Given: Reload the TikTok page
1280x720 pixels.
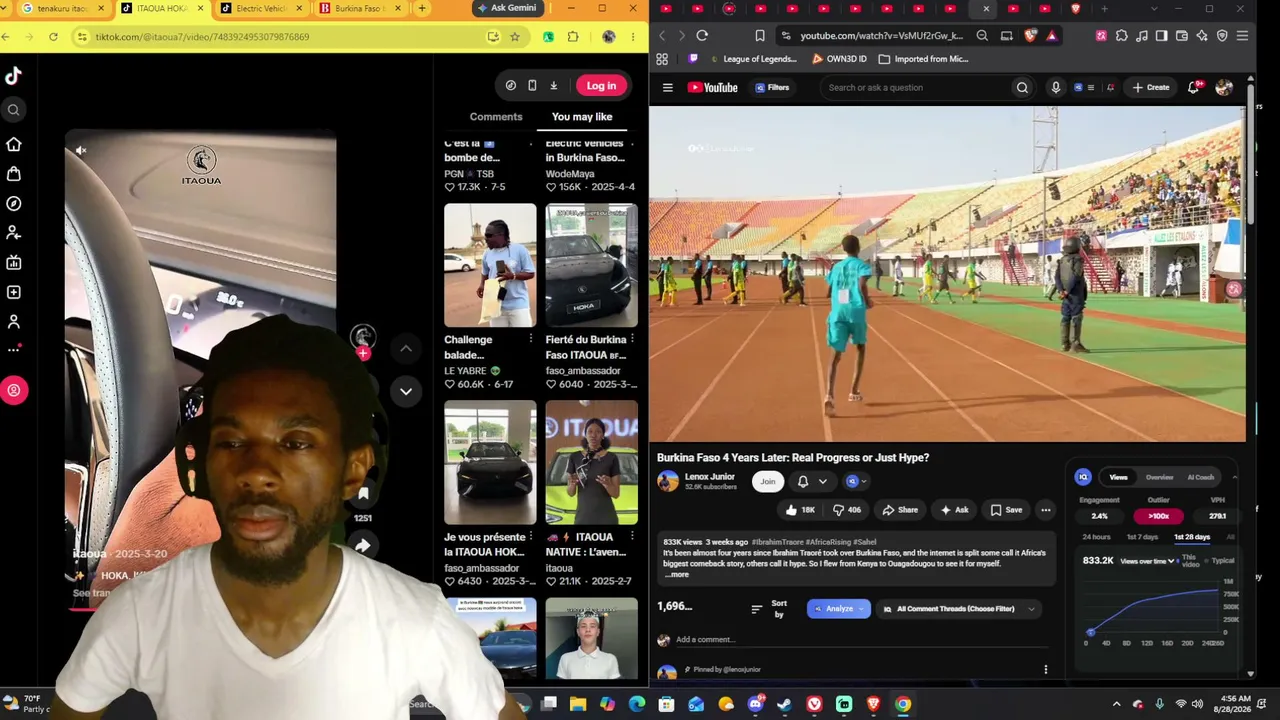Looking at the screenshot, I should (53, 37).
